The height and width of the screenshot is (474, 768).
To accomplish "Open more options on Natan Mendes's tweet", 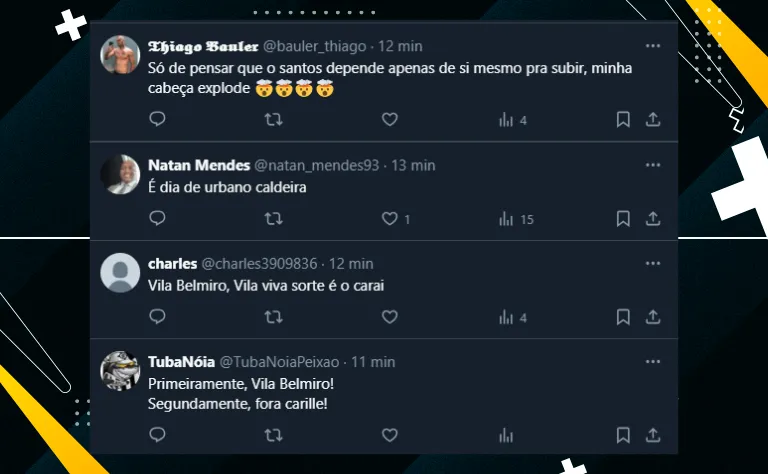I will click(x=652, y=165).
